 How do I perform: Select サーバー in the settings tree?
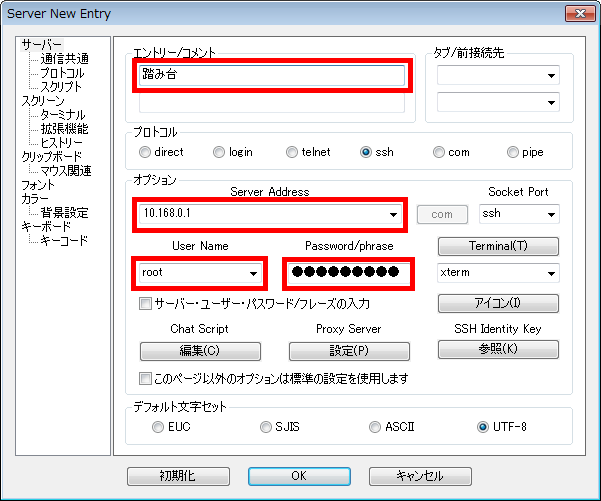41,45
